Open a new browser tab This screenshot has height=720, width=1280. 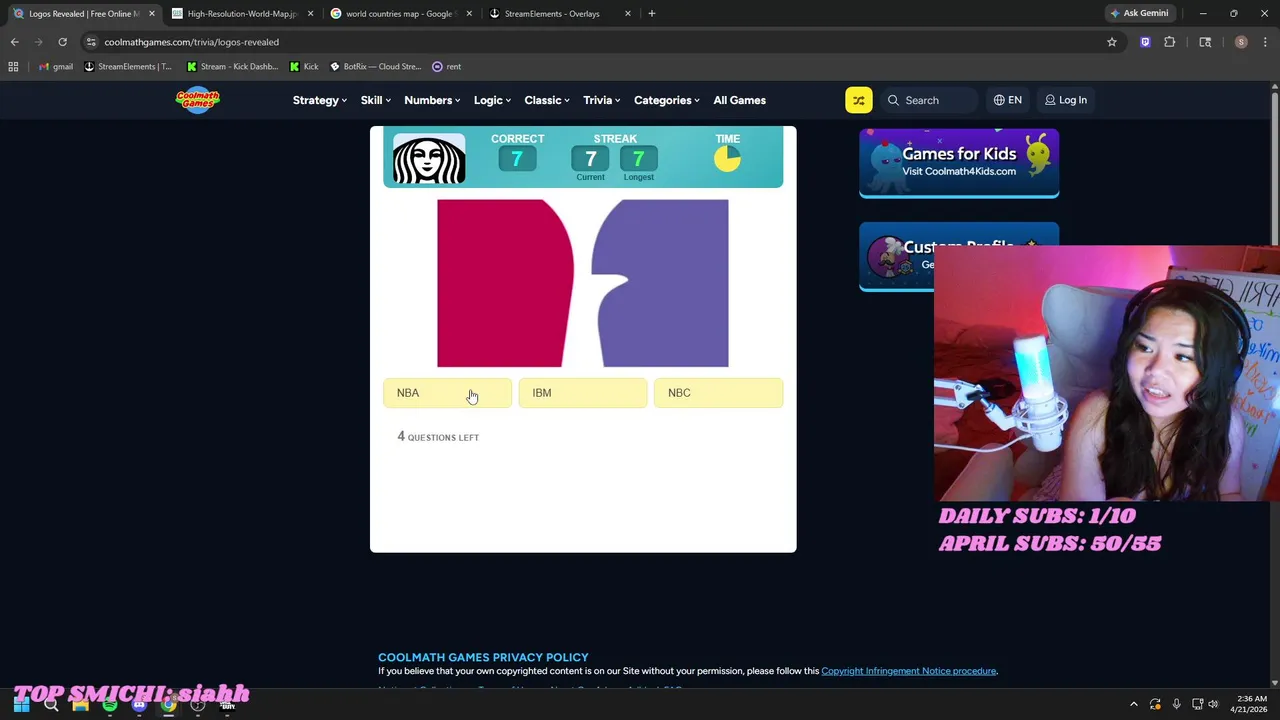(x=652, y=14)
